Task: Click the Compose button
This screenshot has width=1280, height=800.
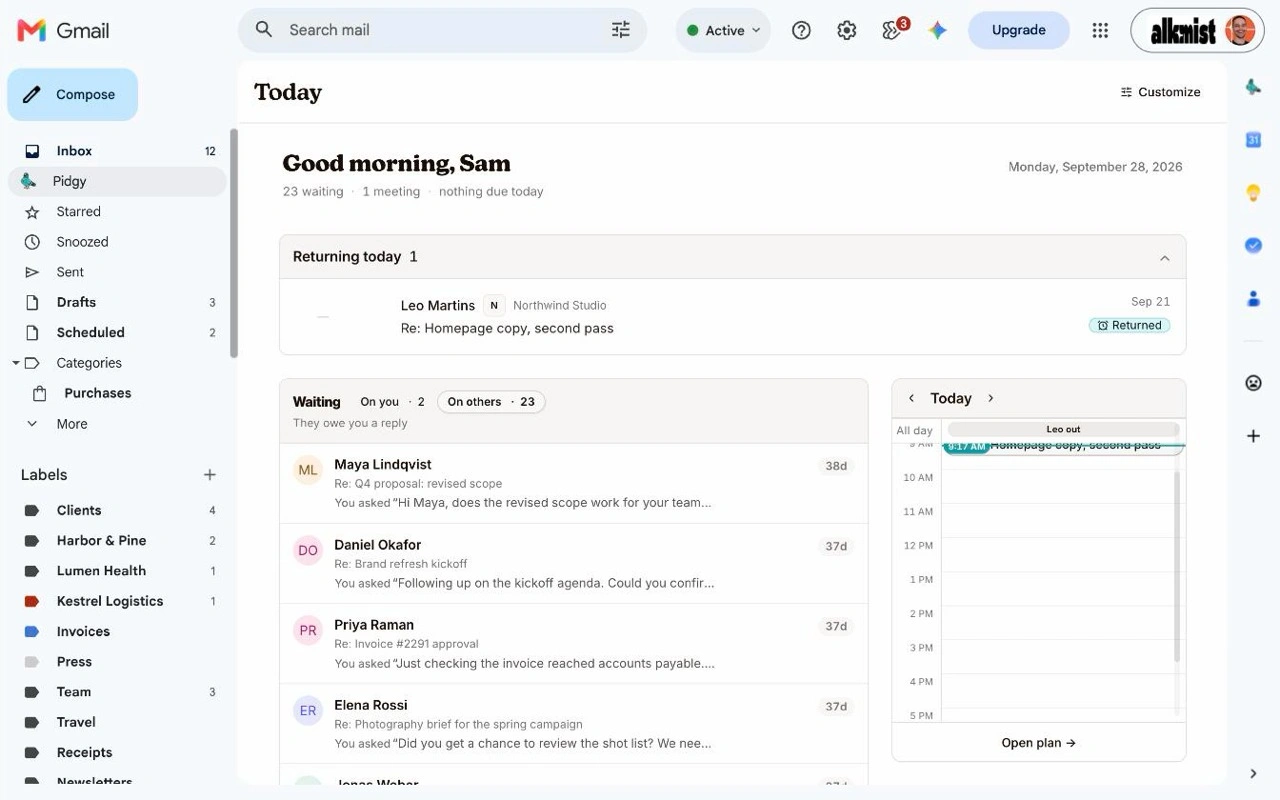Action: tap(72, 94)
